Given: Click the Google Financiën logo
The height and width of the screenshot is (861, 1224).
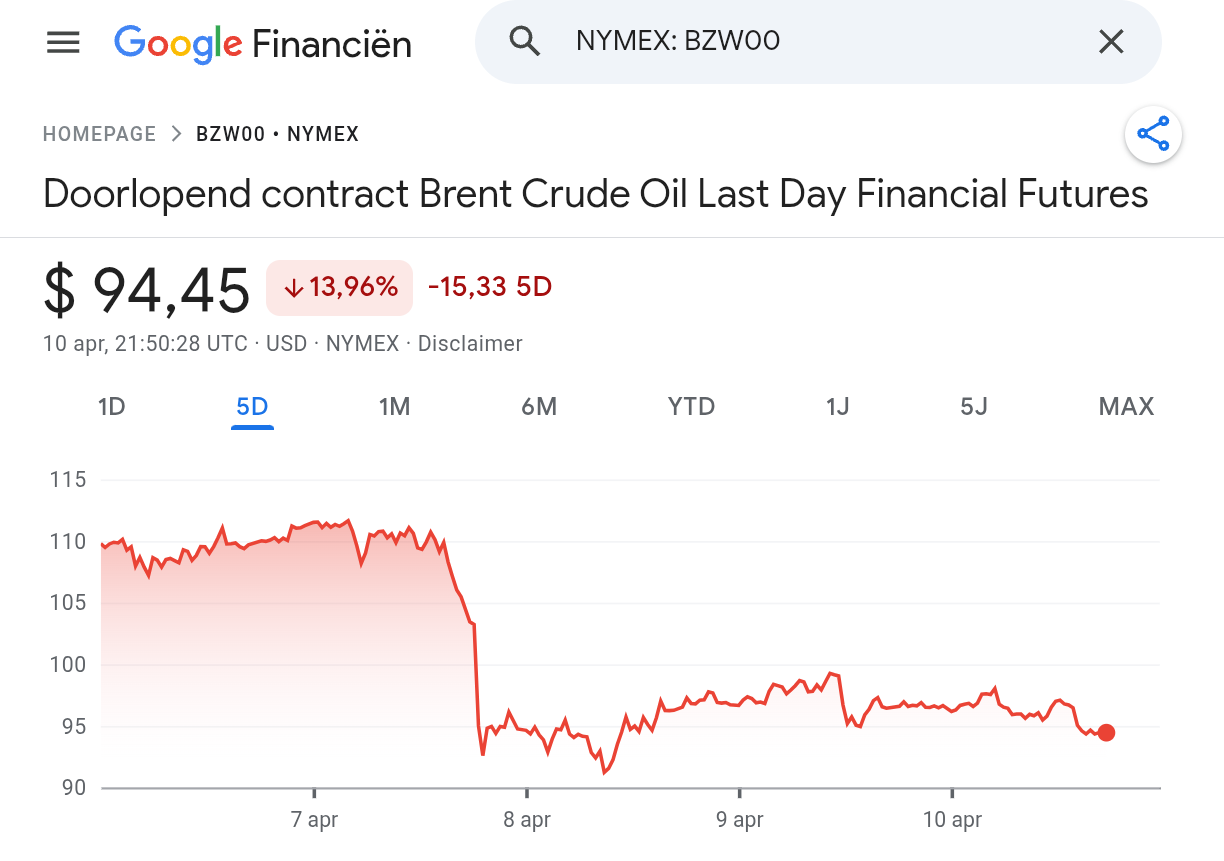Looking at the screenshot, I should coord(263,43).
